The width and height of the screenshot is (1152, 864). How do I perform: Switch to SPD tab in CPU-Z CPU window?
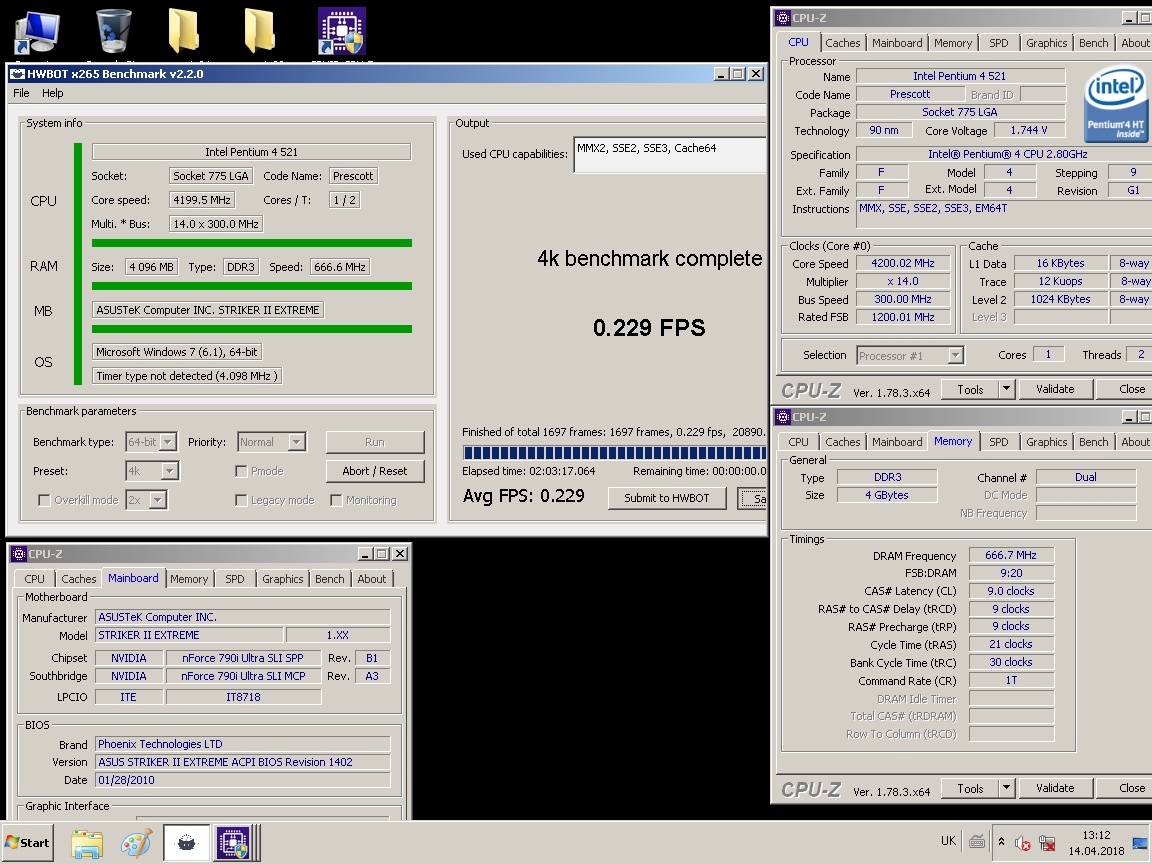tap(998, 43)
